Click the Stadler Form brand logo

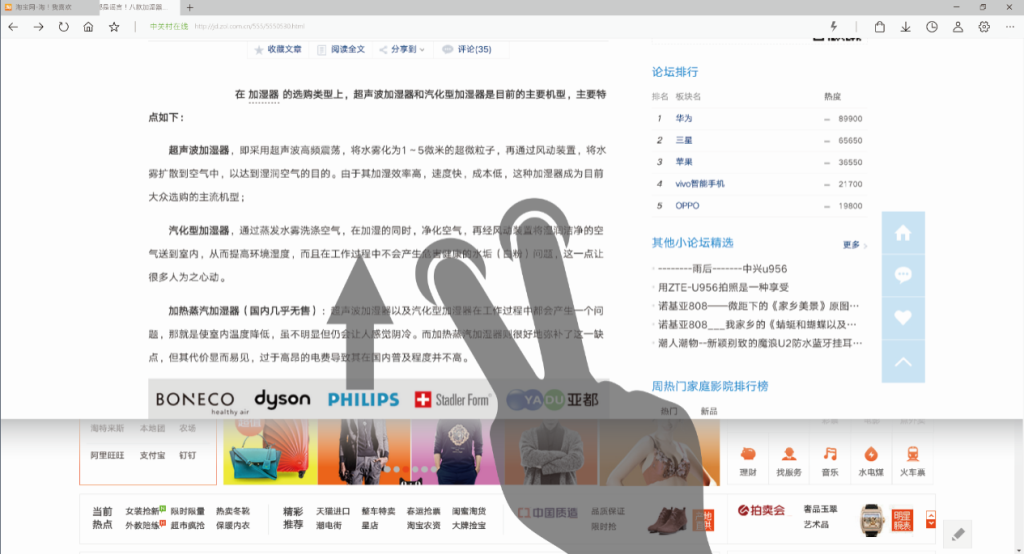point(453,399)
